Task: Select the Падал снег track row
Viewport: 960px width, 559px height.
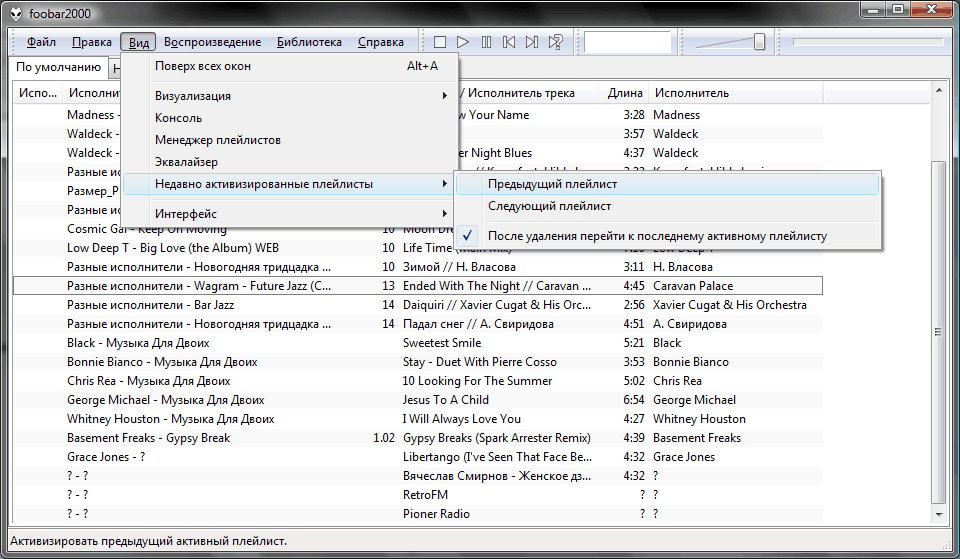Action: 418,324
